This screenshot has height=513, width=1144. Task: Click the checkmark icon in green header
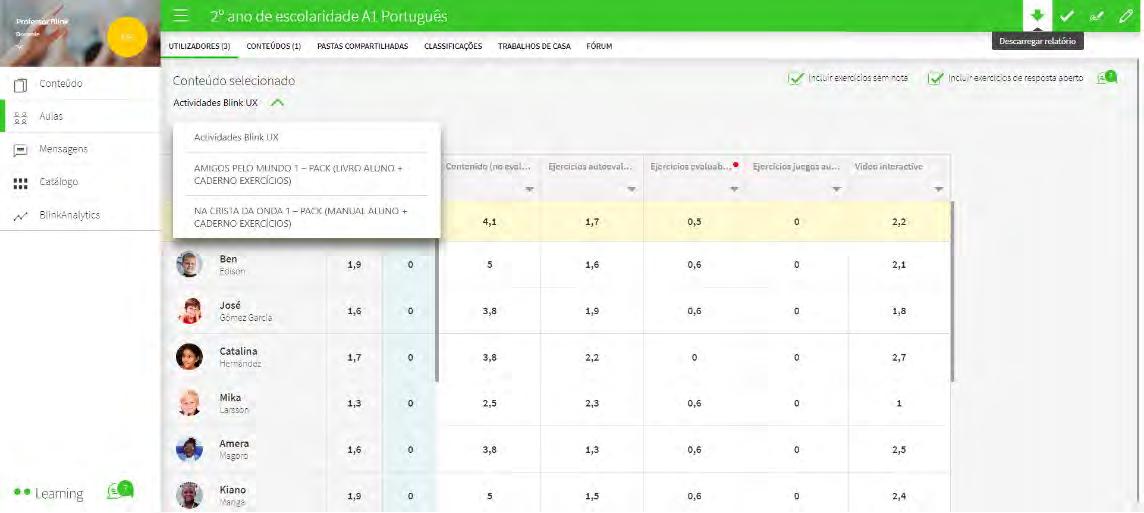(x=1067, y=16)
